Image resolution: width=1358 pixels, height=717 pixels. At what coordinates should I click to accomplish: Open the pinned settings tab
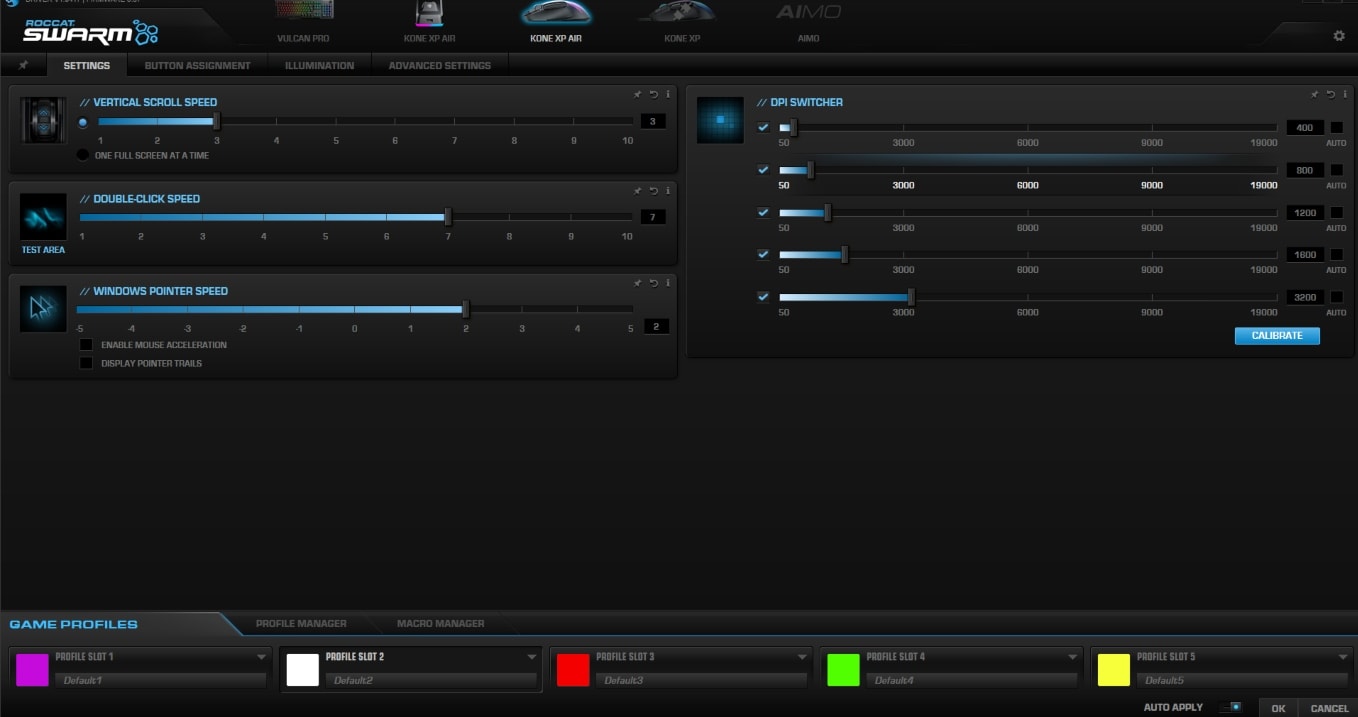[23, 65]
